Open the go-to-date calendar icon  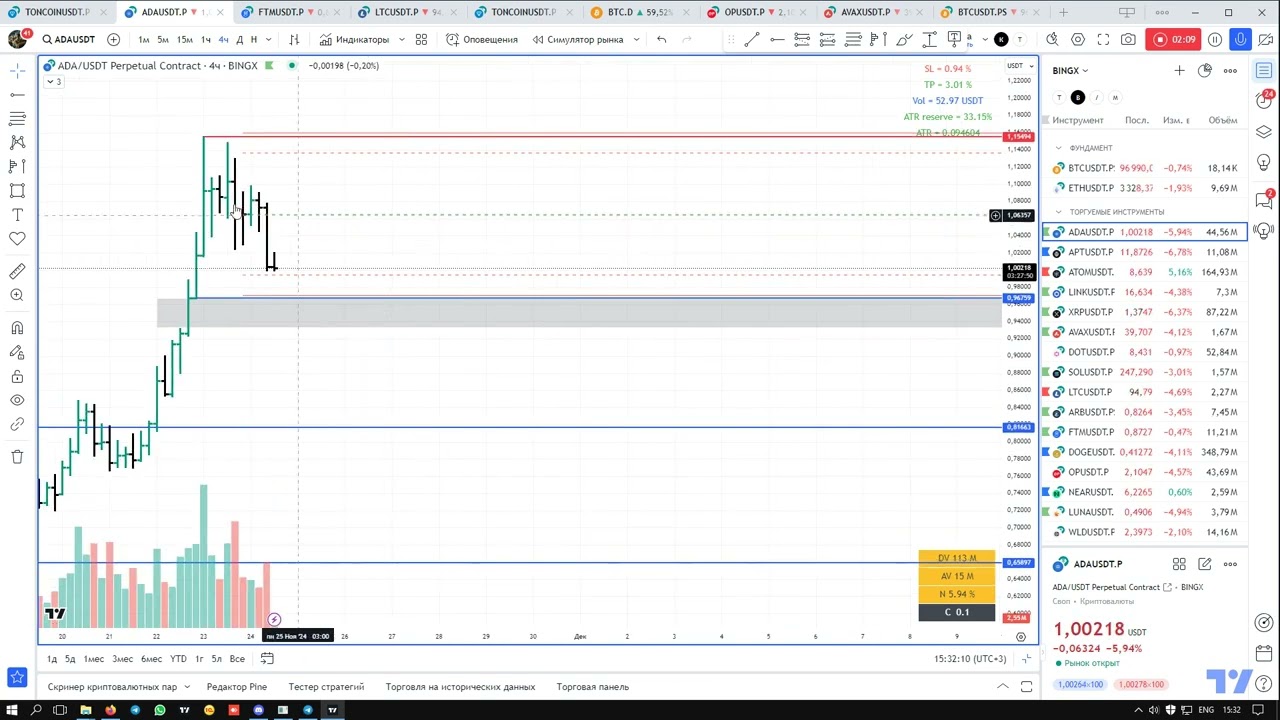(x=267, y=659)
